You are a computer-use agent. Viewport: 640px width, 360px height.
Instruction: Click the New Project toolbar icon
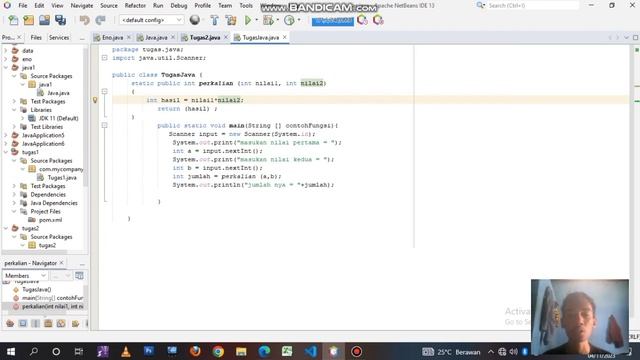tap(29, 20)
